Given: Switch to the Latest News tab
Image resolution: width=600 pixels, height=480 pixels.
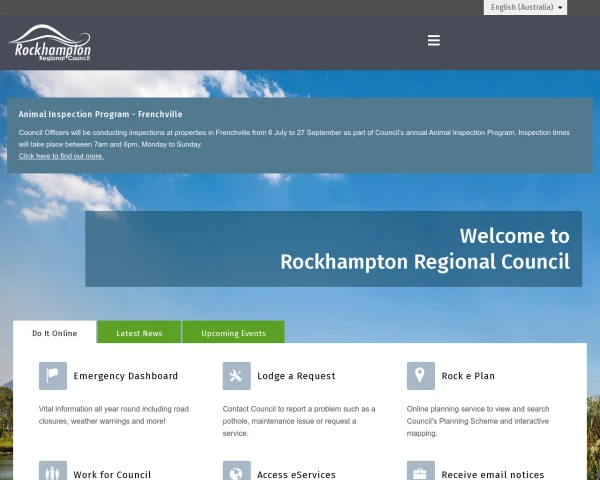Looking at the screenshot, I should (139, 332).
